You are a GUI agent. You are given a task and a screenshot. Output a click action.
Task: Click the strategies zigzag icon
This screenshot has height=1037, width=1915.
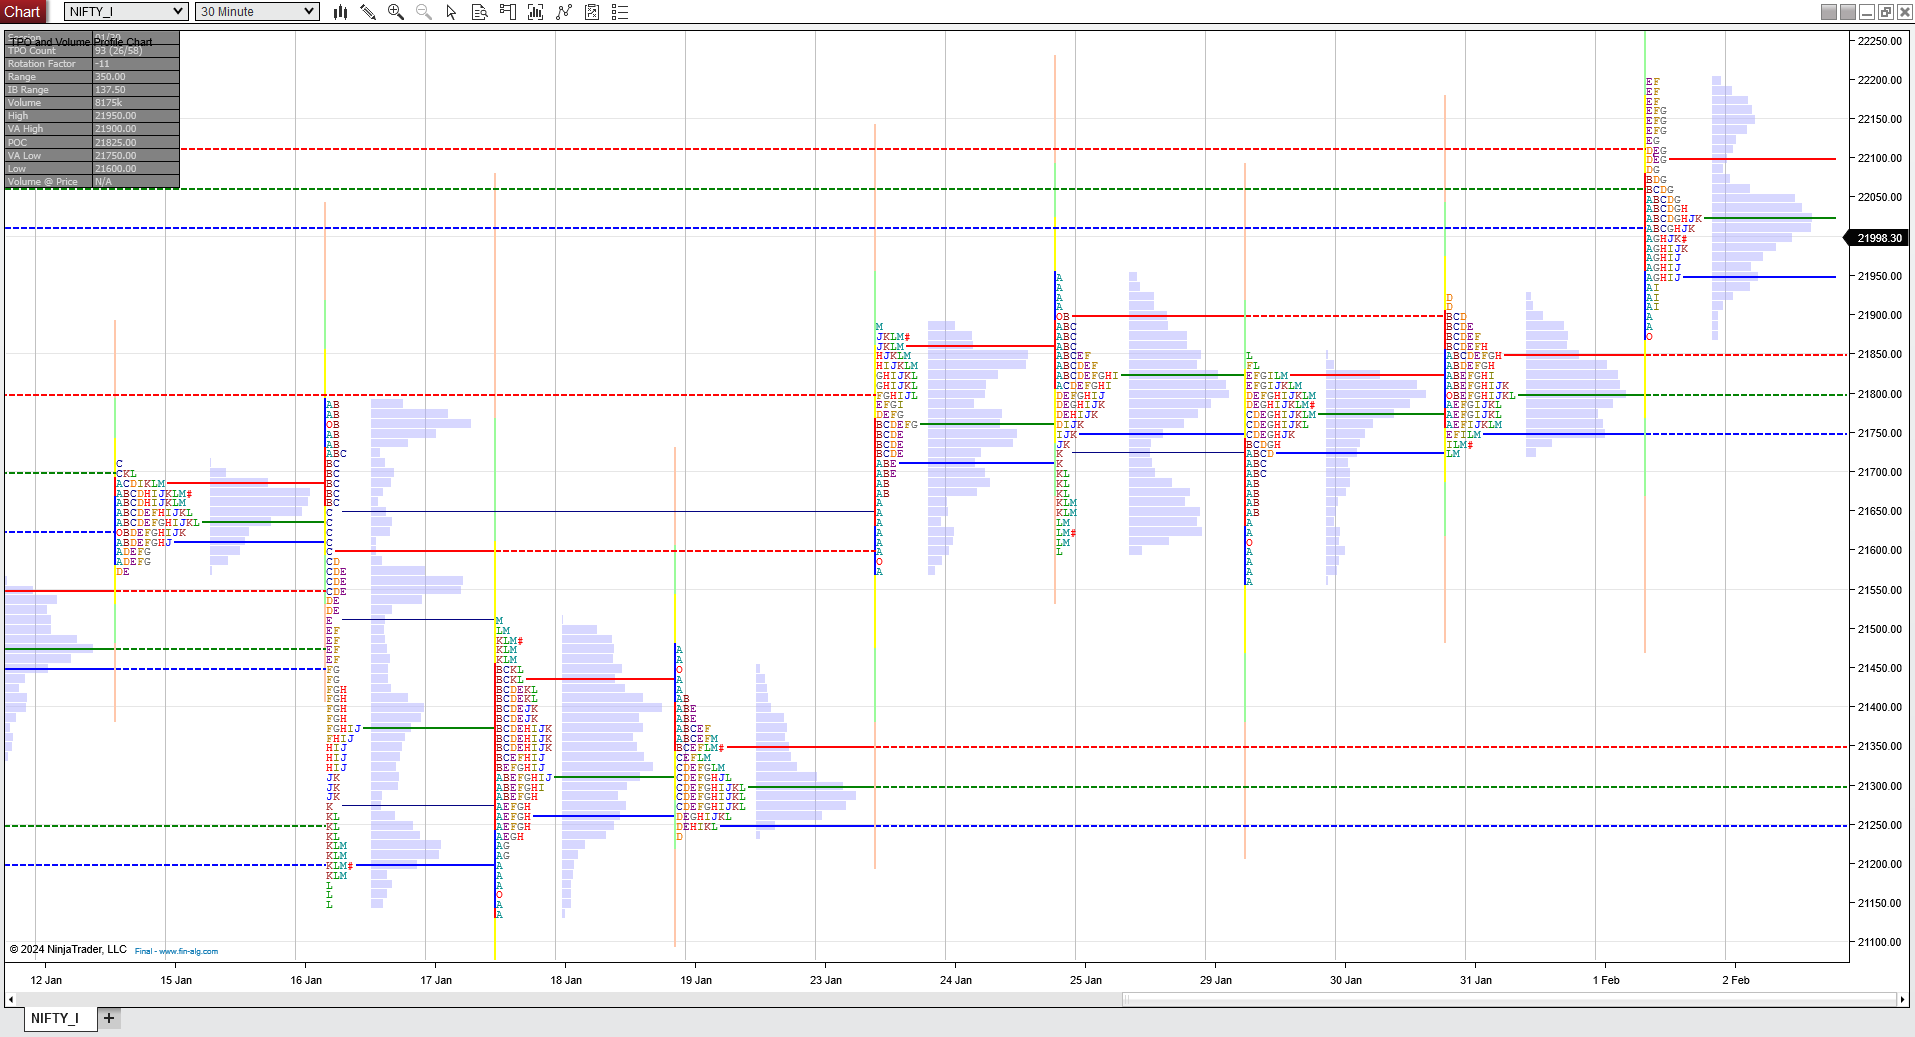click(x=565, y=11)
